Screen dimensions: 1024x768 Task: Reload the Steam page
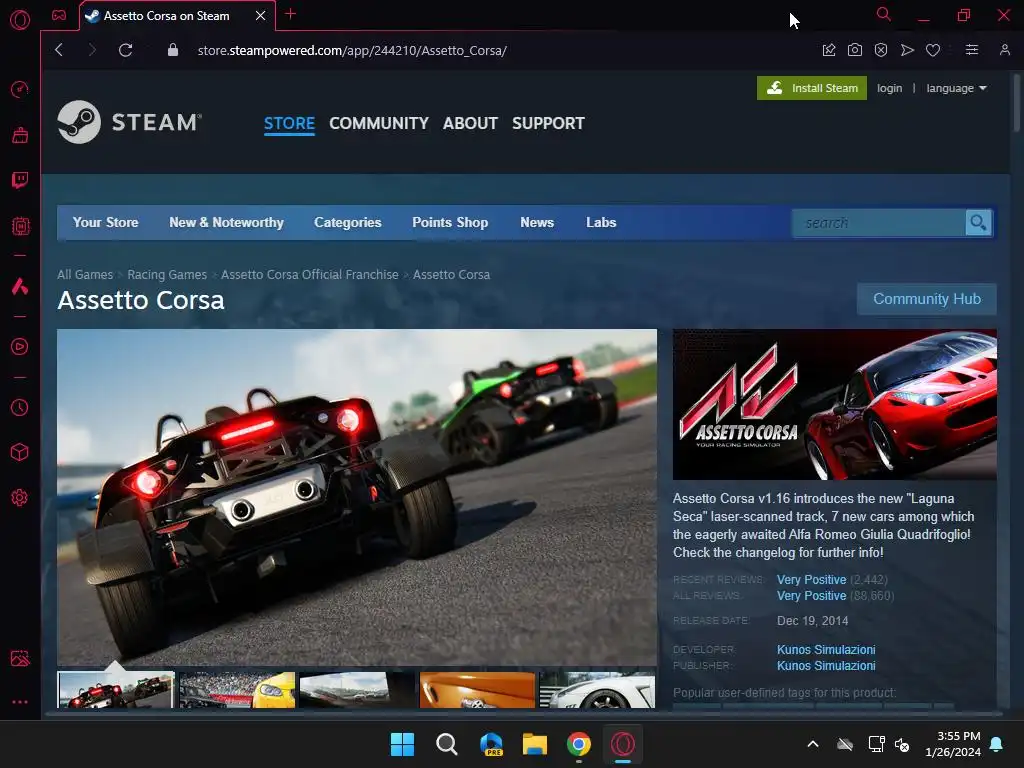(x=125, y=50)
